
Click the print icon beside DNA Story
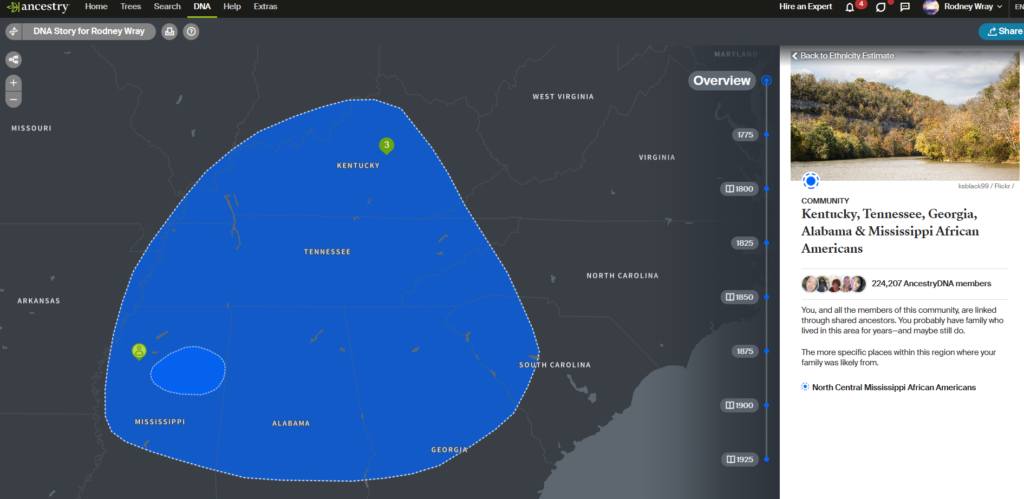pos(169,31)
